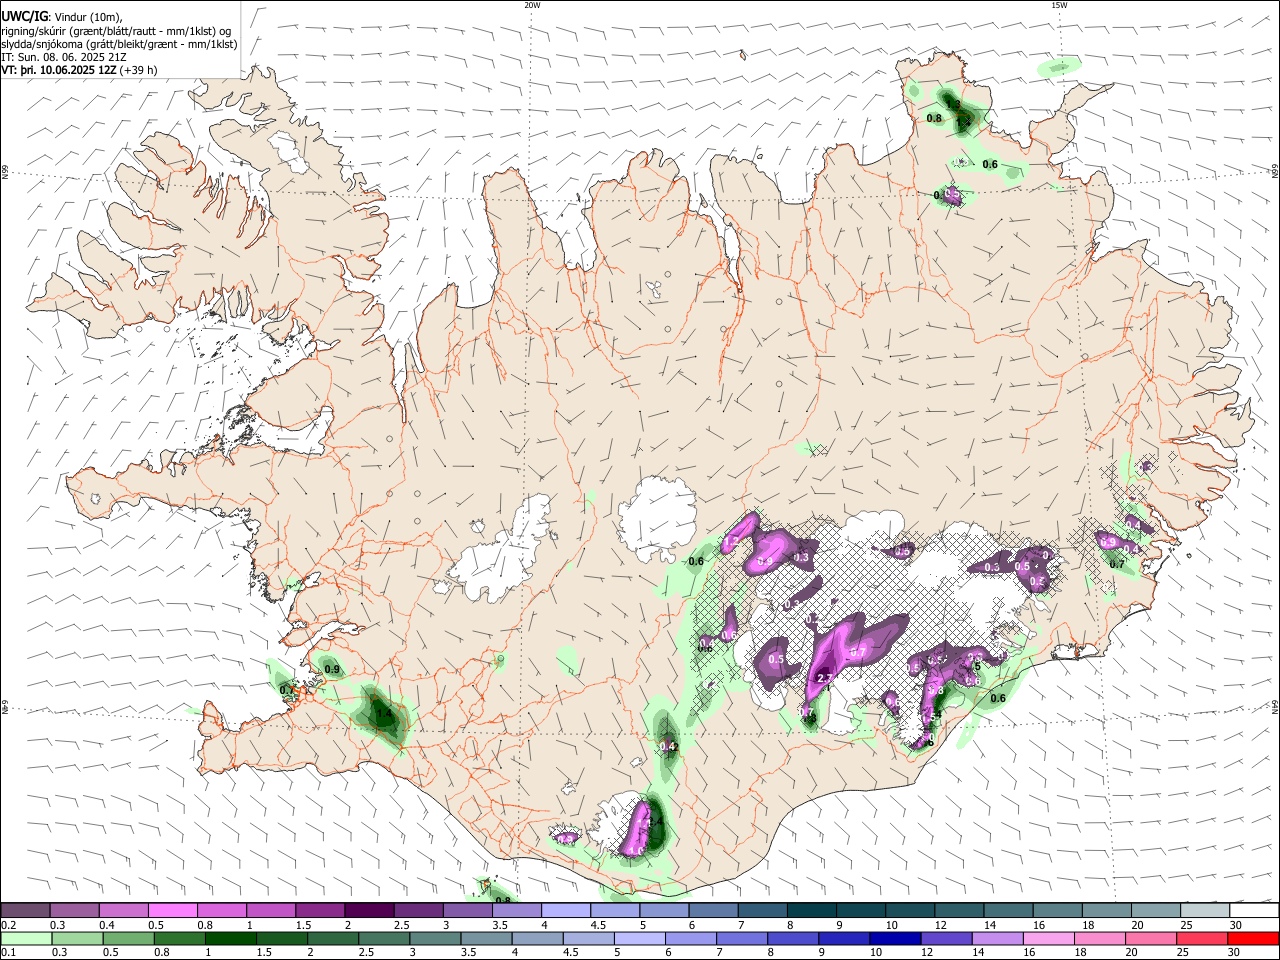The image size is (1280, 960).
Task: Click the '15W' longitude label
Action: 1059,5
